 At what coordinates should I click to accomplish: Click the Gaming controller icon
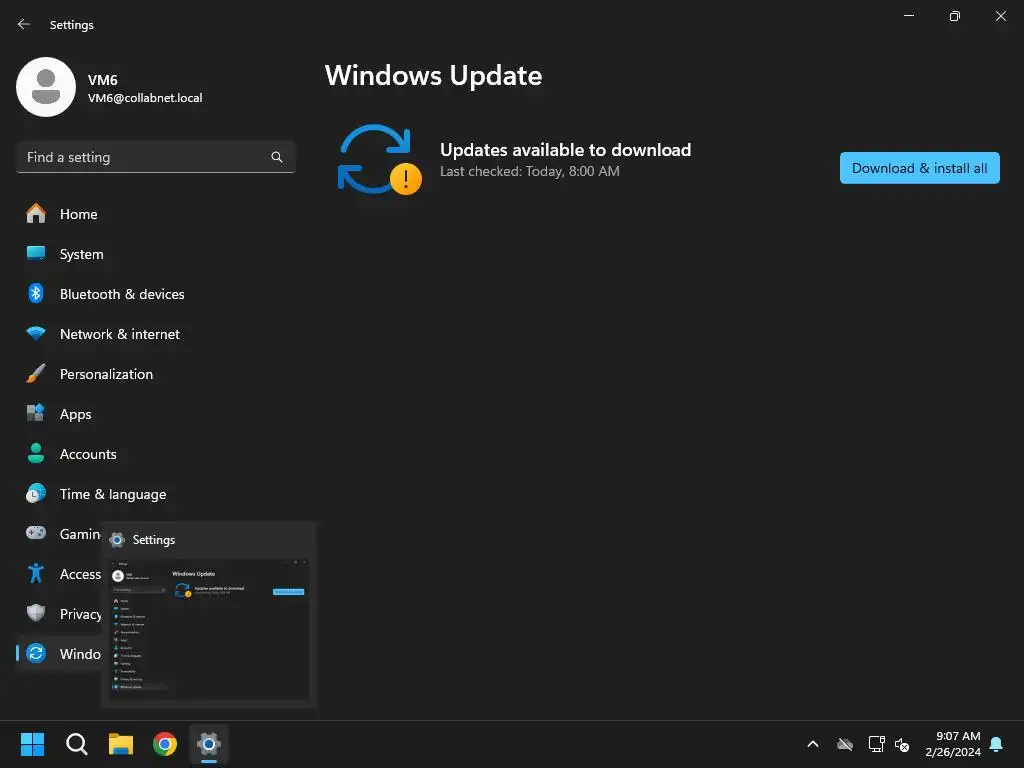(36, 533)
